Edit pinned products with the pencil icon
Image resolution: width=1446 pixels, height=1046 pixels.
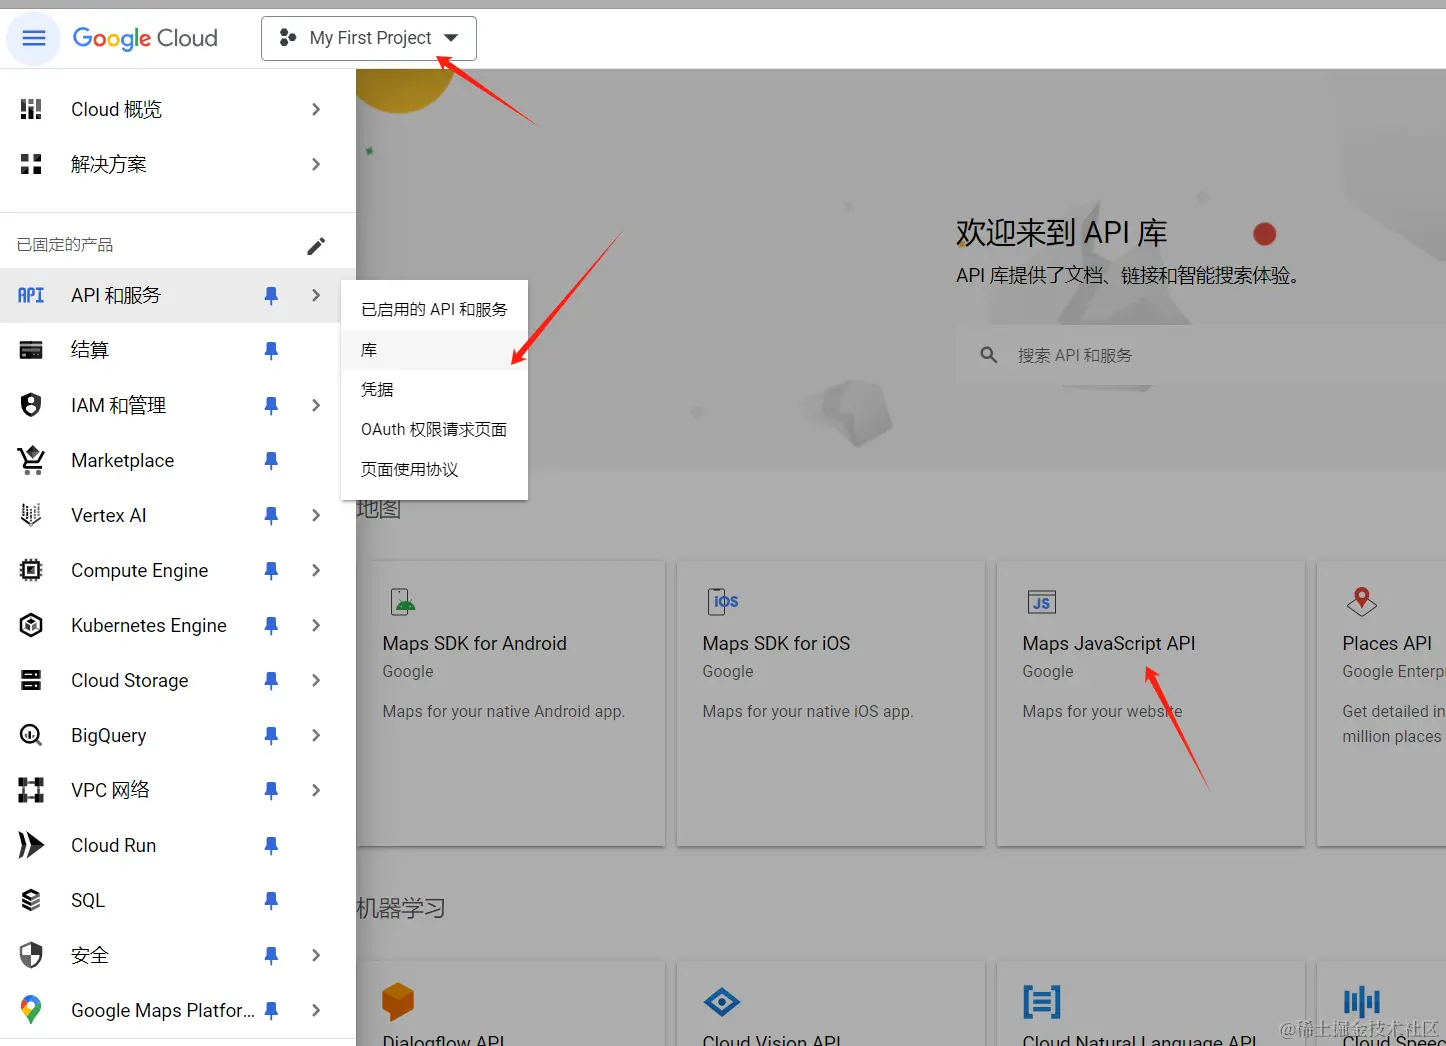[x=316, y=245]
